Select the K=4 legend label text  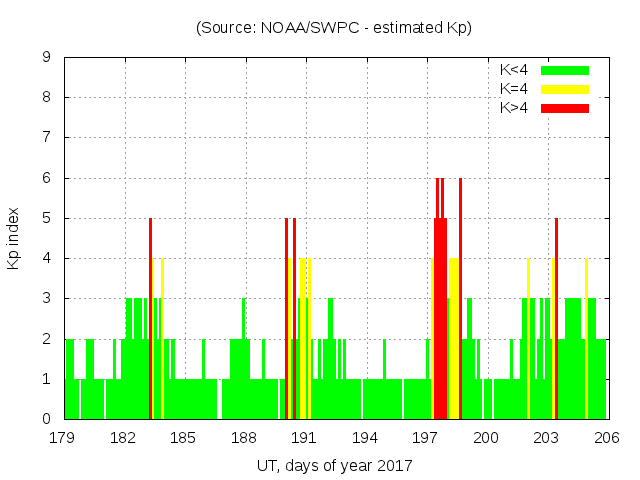pos(514,89)
